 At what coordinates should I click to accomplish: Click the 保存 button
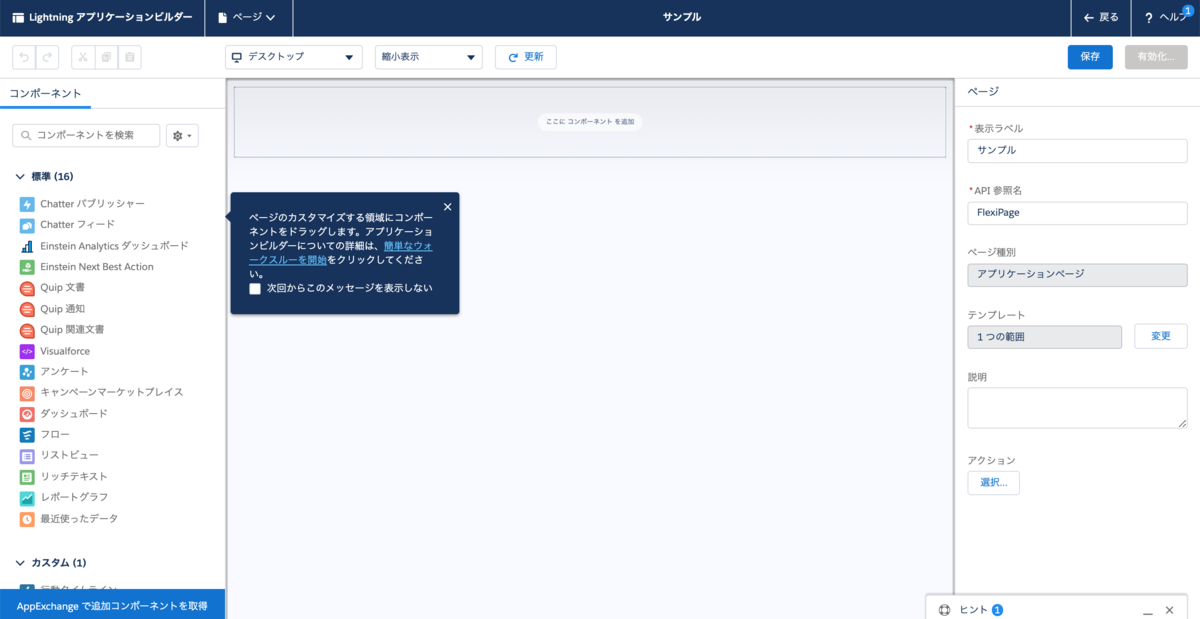pyautogui.click(x=1089, y=57)
